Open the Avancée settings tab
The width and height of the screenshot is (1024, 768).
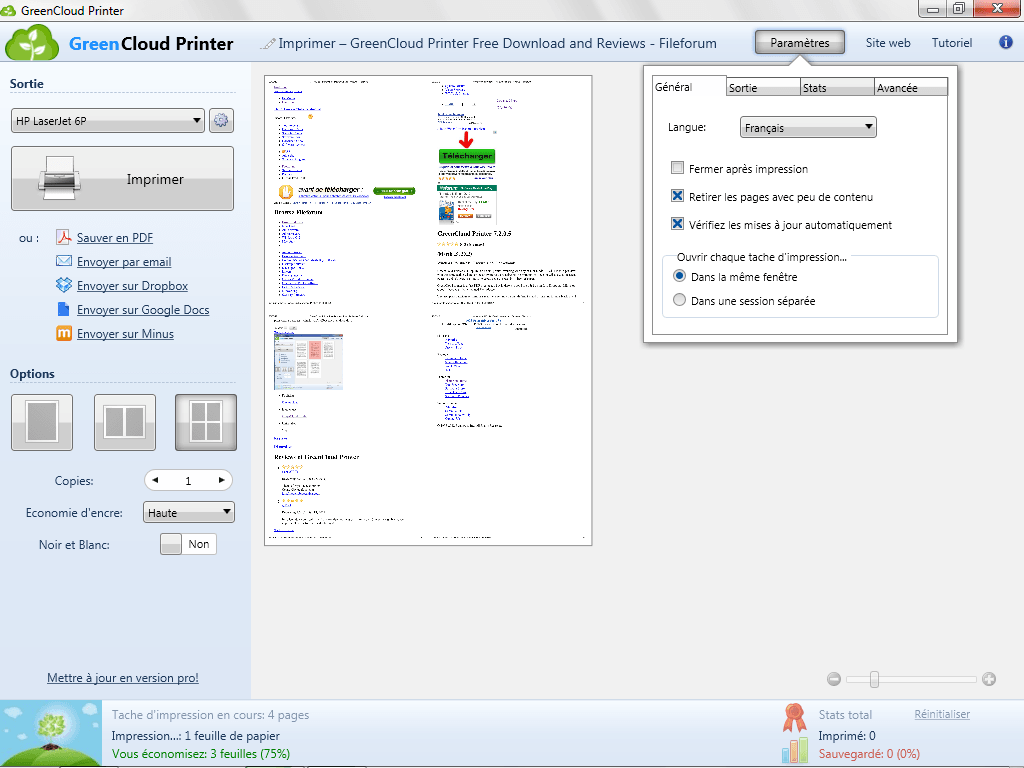[x=910, y=88]
